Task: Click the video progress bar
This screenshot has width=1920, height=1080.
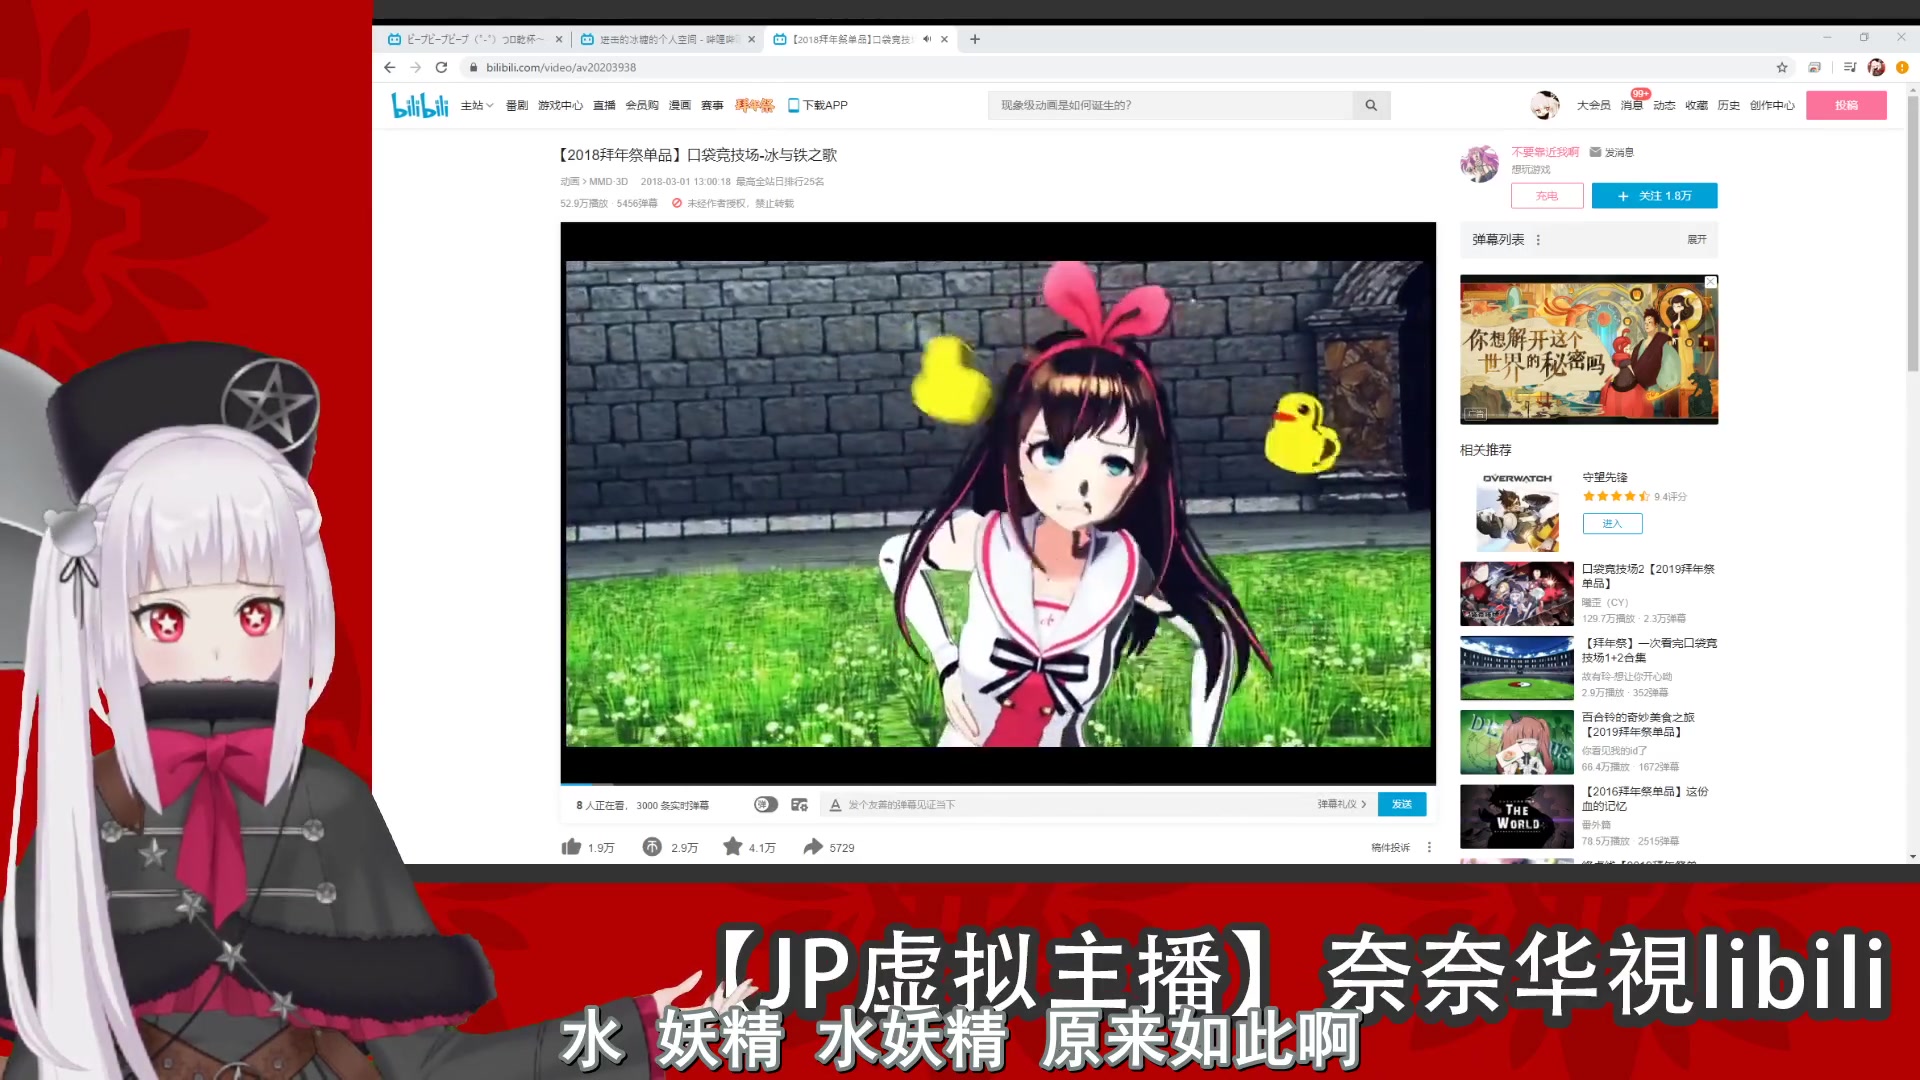Action: [x=997, y=784]
